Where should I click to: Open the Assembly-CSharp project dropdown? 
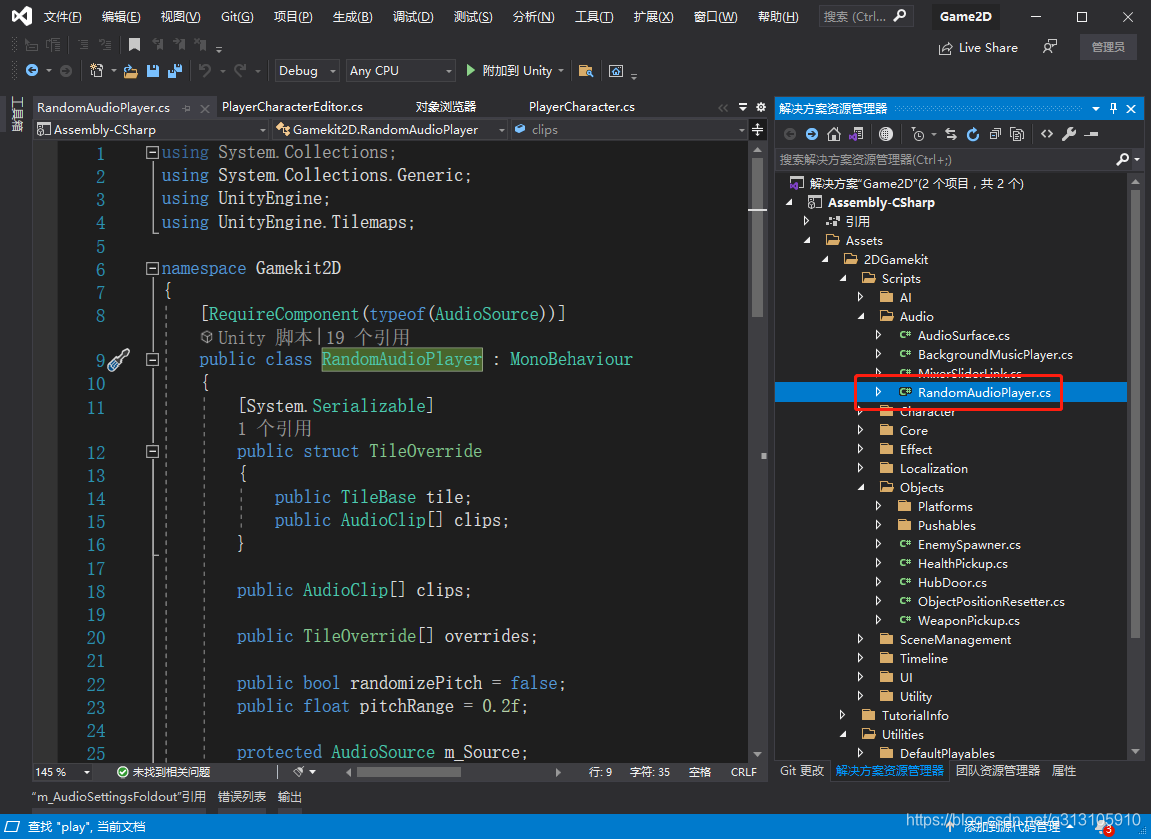point(151,130)
